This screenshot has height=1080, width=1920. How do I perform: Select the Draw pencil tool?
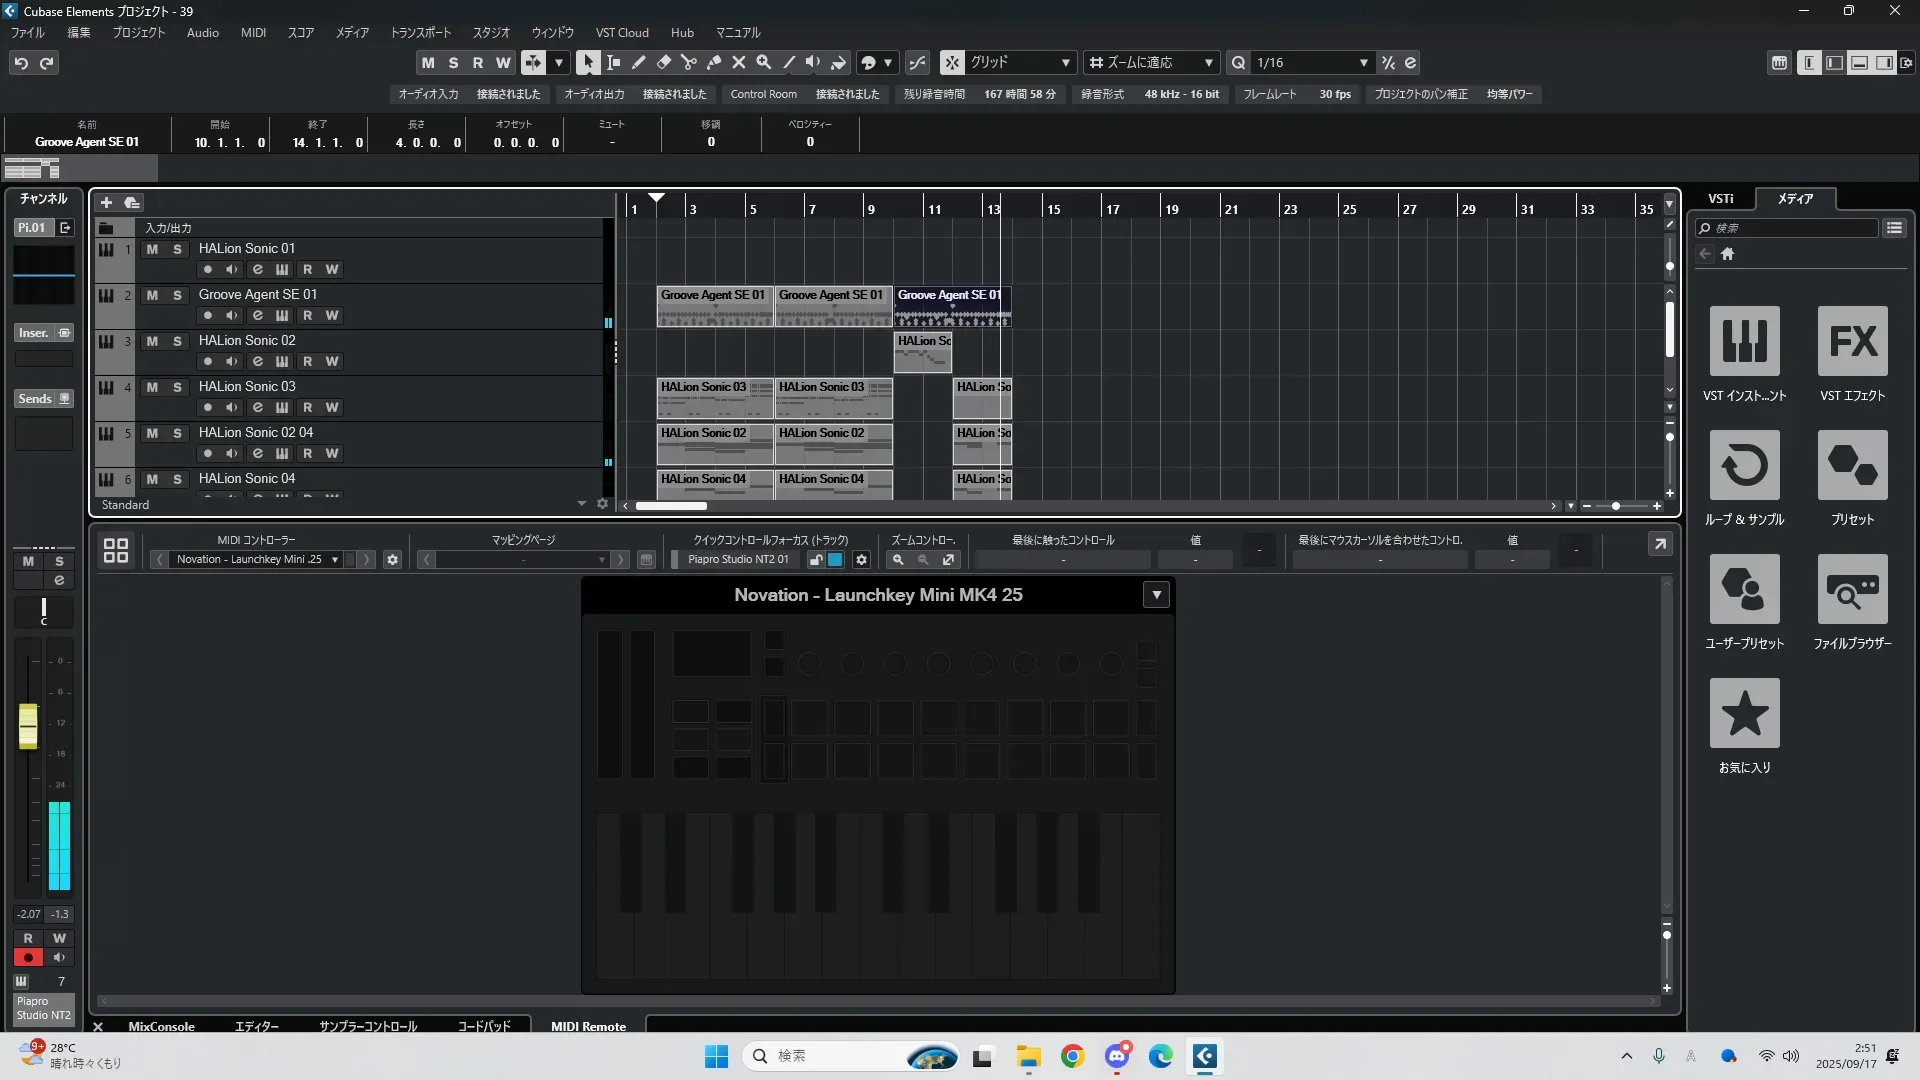(x=639, y=62)
